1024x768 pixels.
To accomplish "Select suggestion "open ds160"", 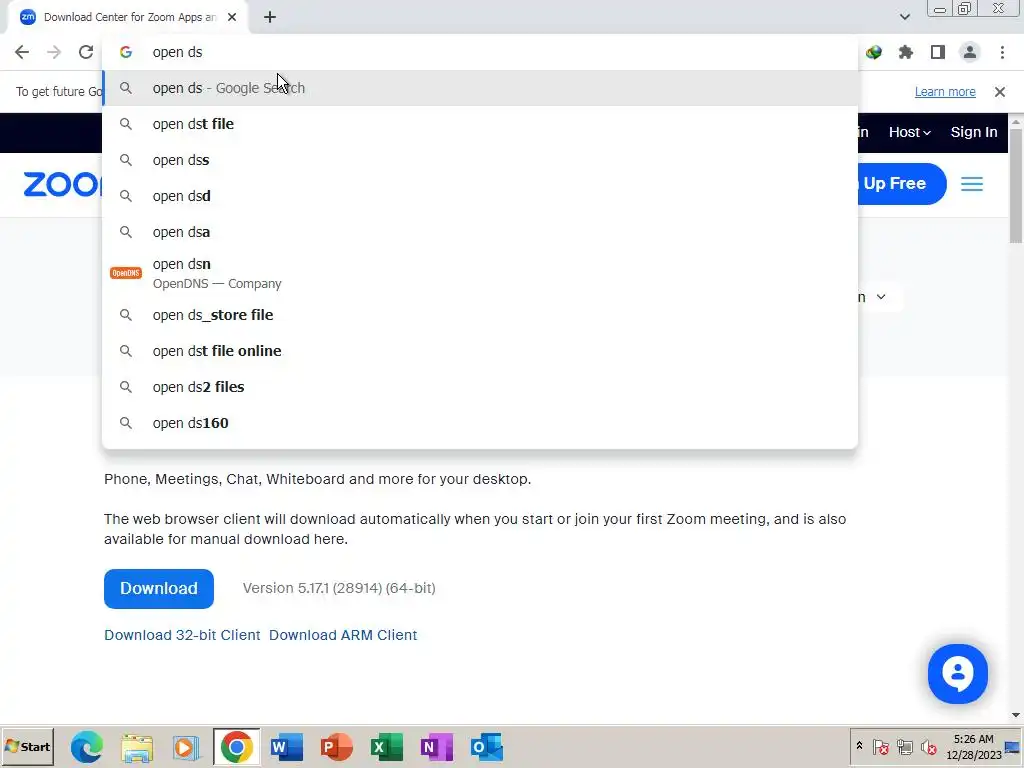I will (x=480, y=423).
